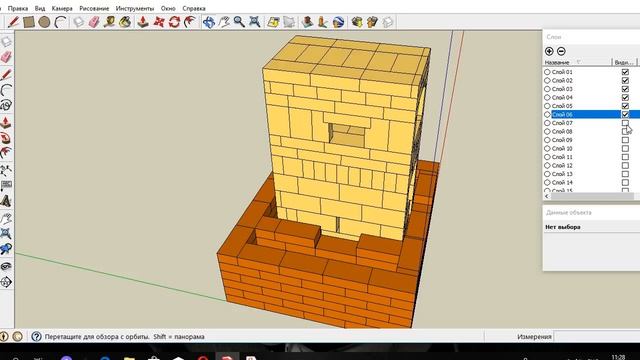Select the Paint Bucket tool in top toolbar
The image size is (640, 360).
point(125,22)
